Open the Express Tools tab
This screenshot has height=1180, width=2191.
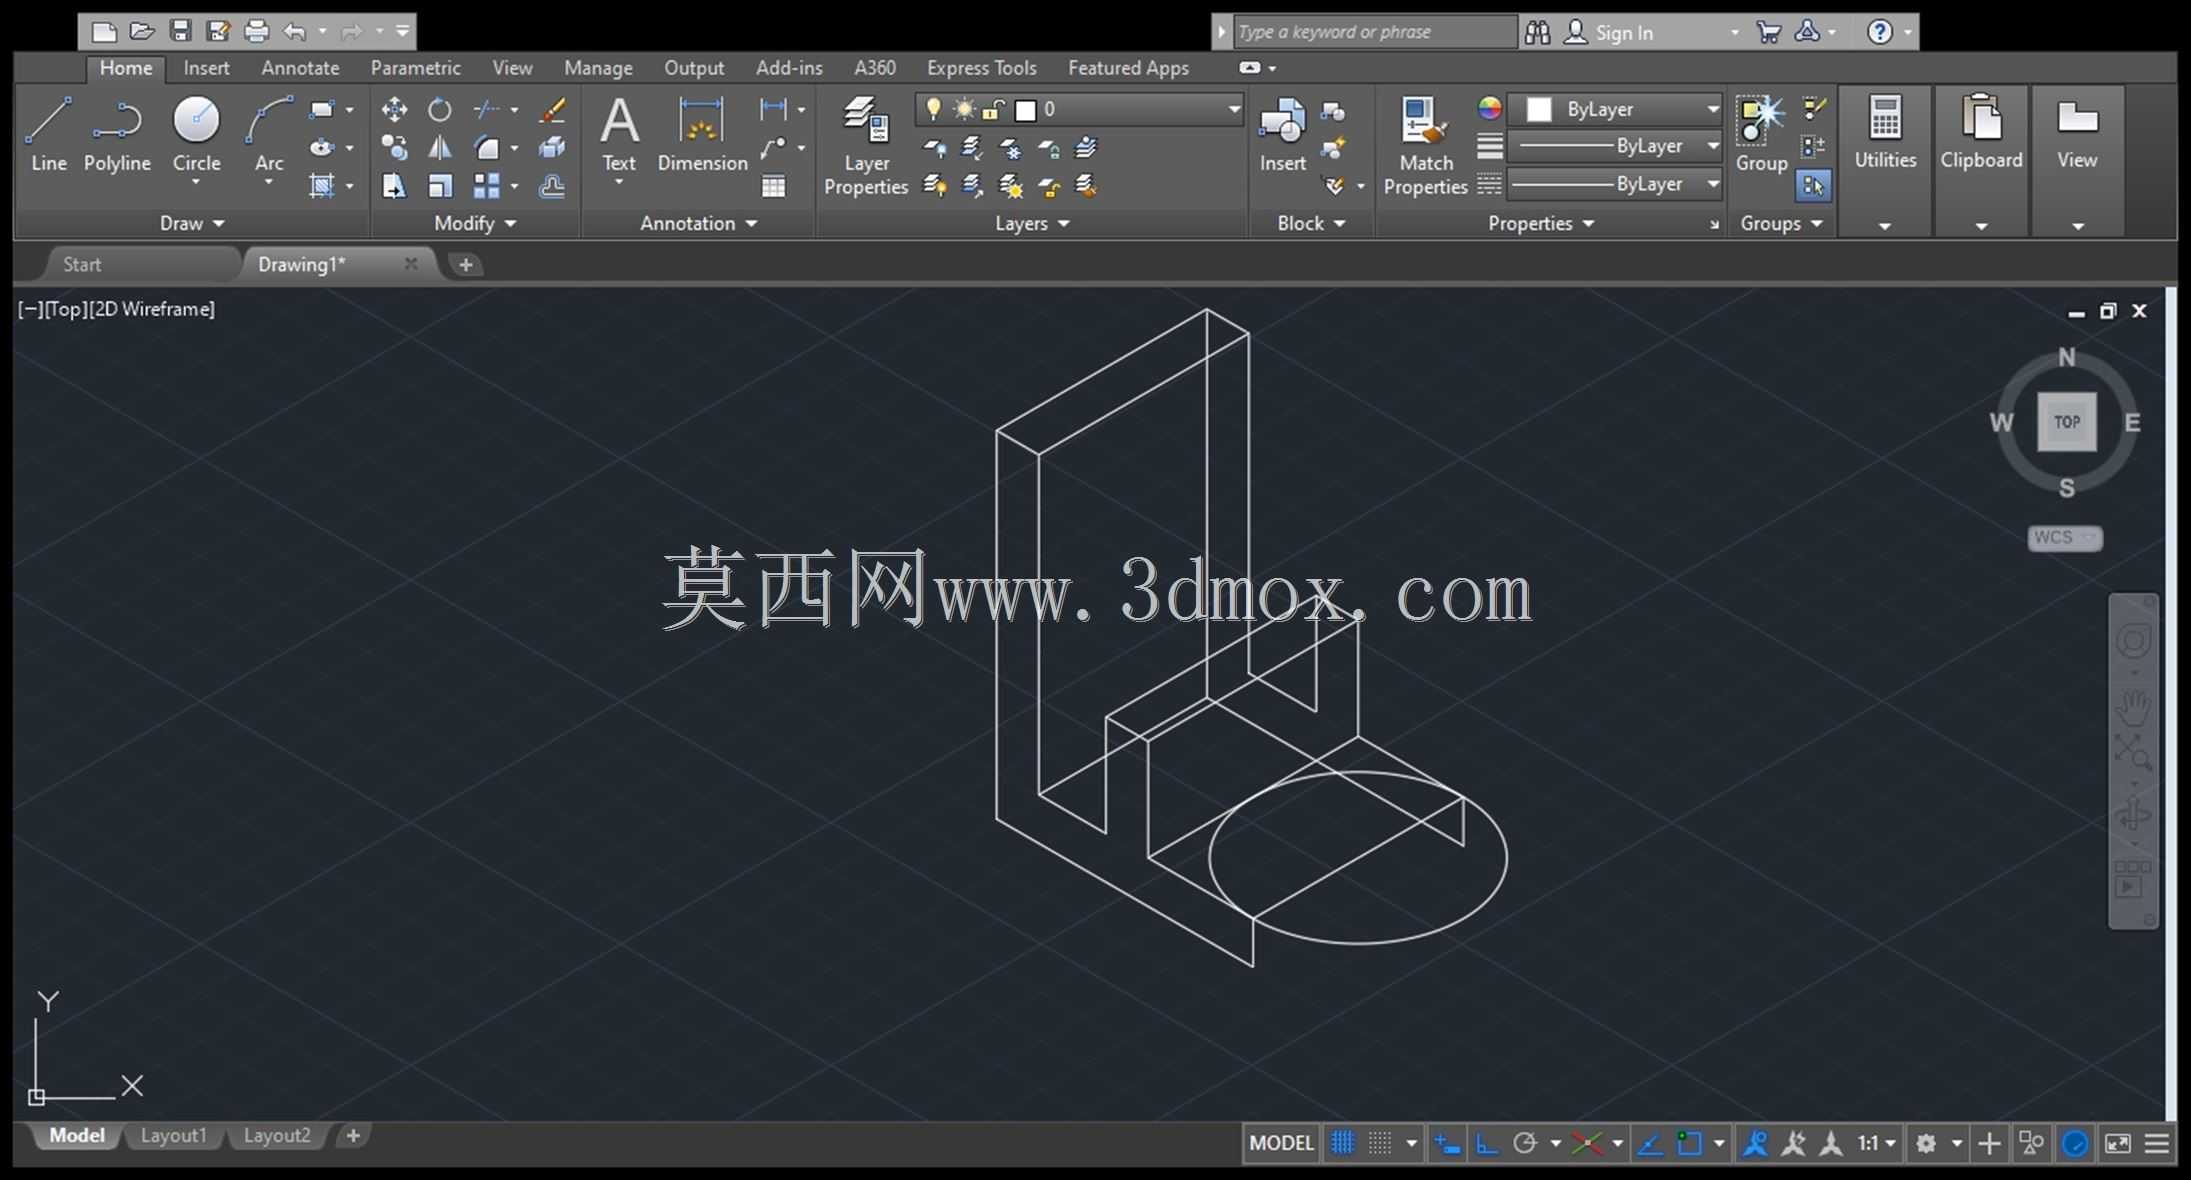(x=981, y=68)
